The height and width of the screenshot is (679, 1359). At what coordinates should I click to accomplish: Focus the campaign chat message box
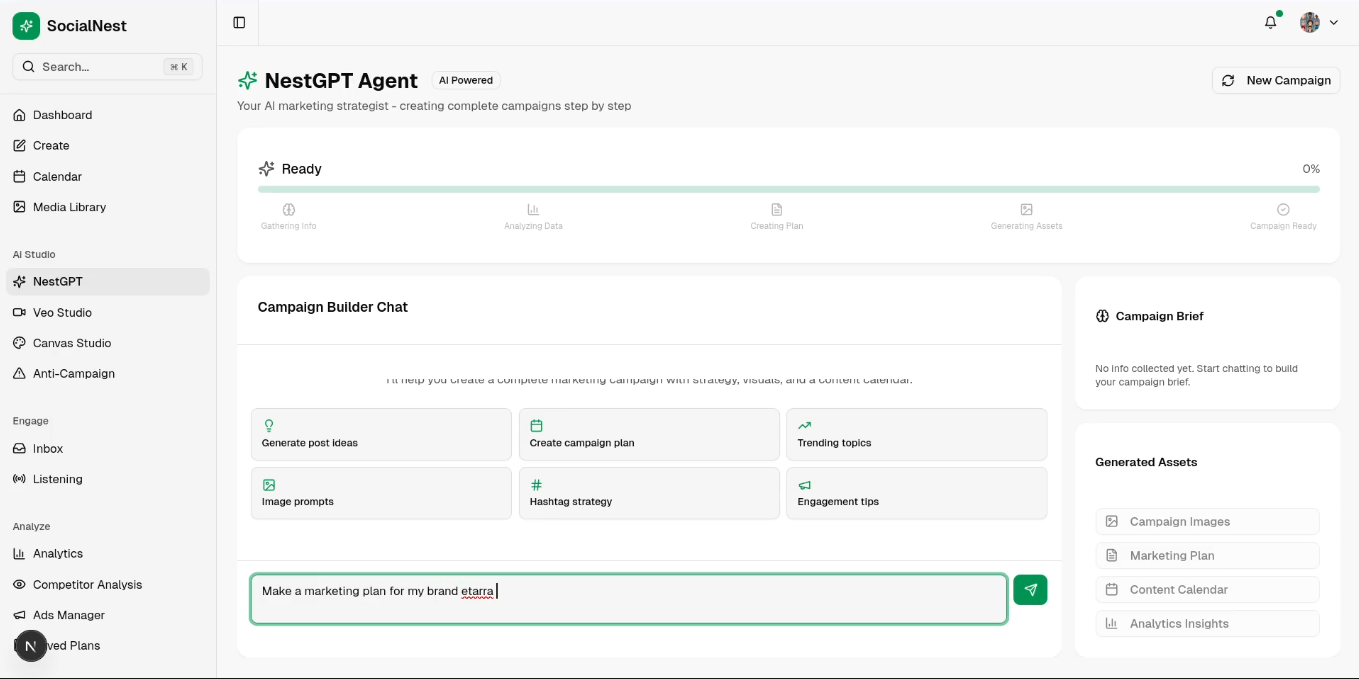[628, 599]
